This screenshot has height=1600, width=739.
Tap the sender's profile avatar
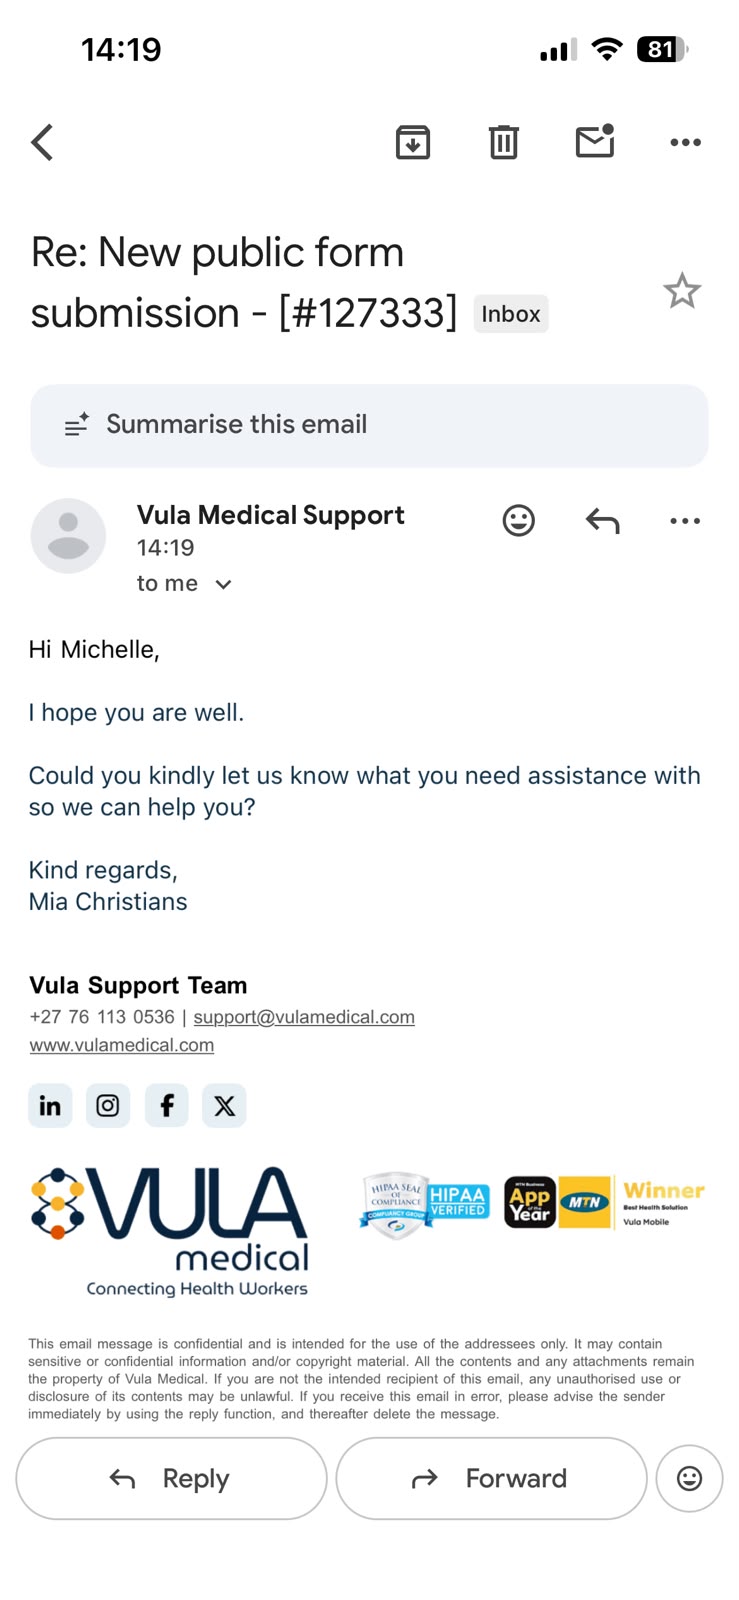click(x=68, y=536)
